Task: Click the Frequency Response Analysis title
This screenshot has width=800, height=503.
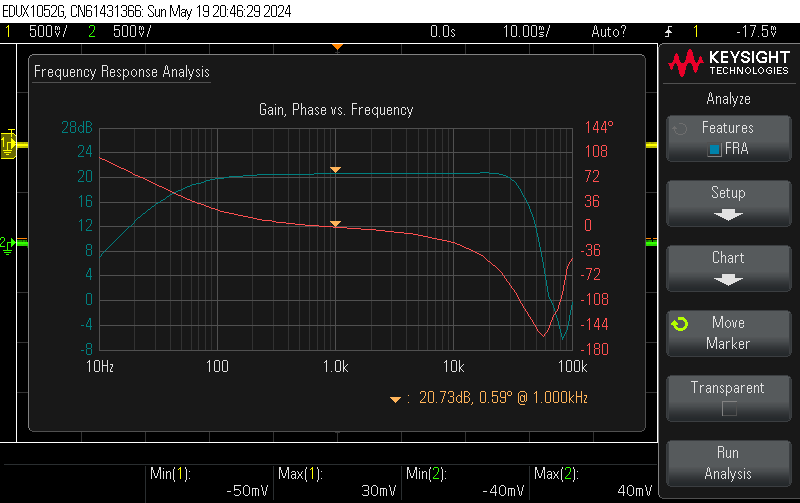Action: (x=121, y=72)
